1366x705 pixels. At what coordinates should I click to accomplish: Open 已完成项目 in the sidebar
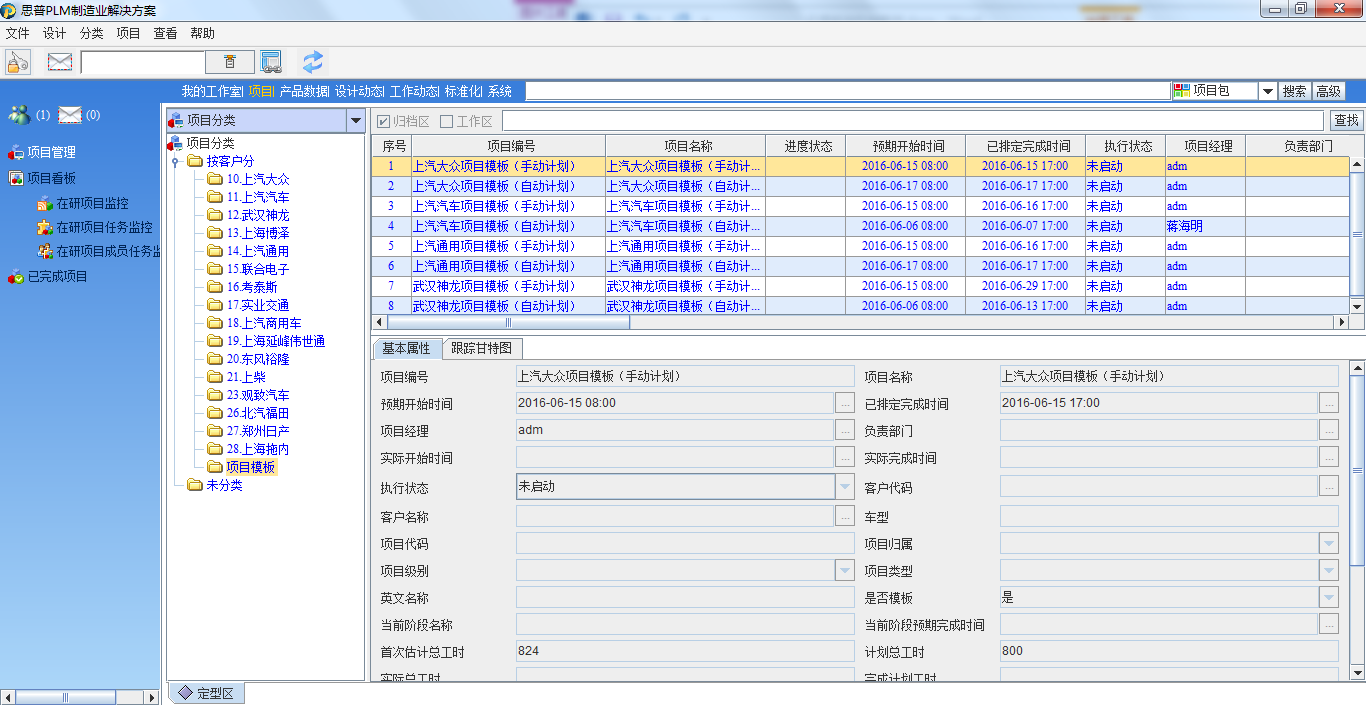coord(57,277)
